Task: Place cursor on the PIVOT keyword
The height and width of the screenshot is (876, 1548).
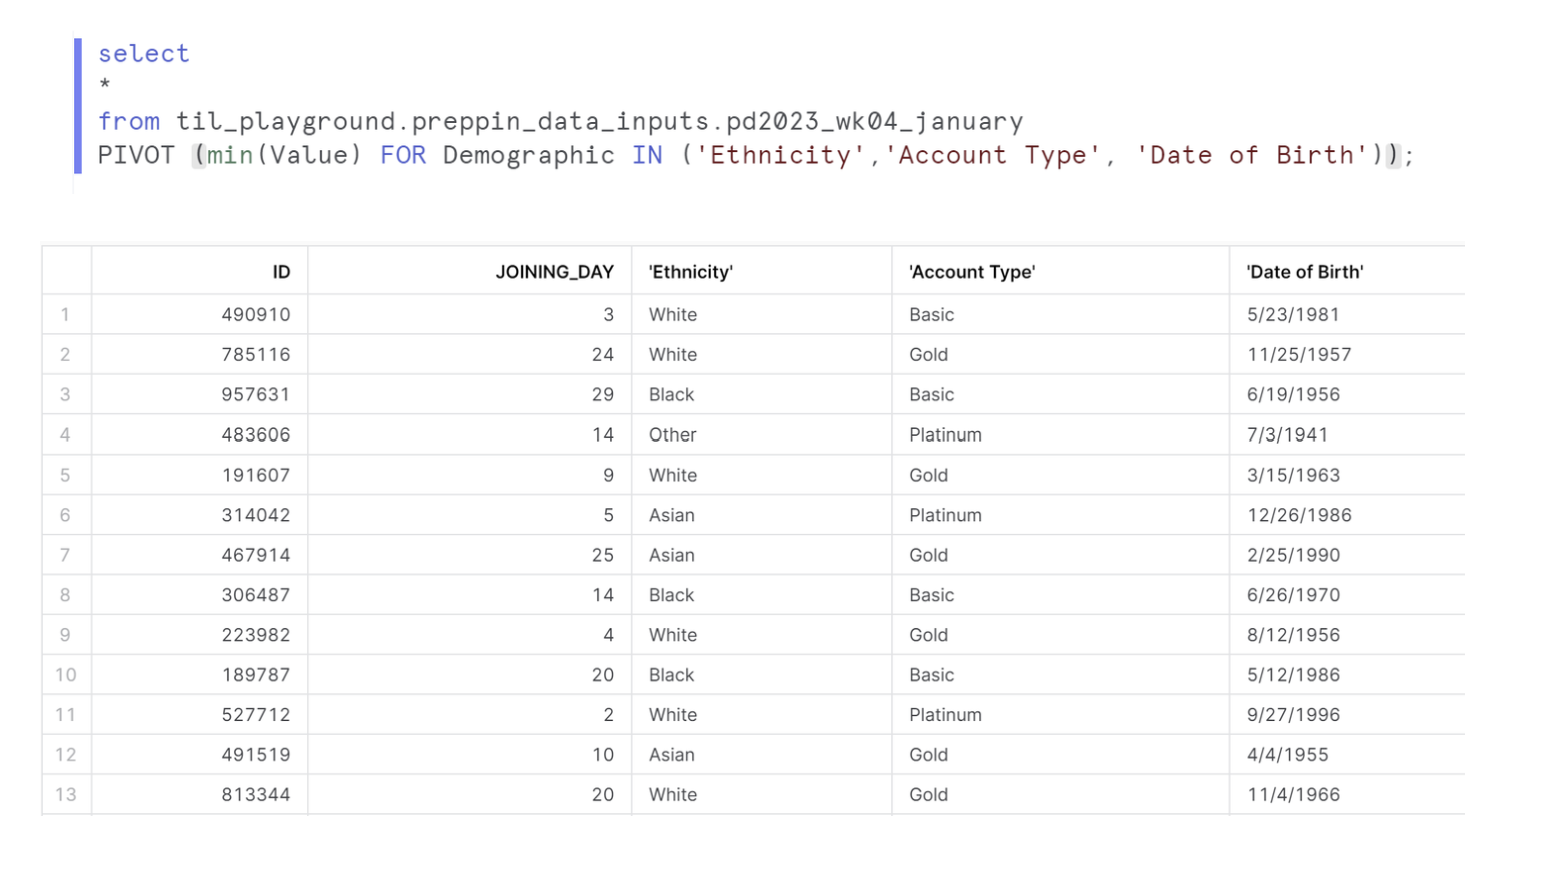Action: [x=136, y=156]
